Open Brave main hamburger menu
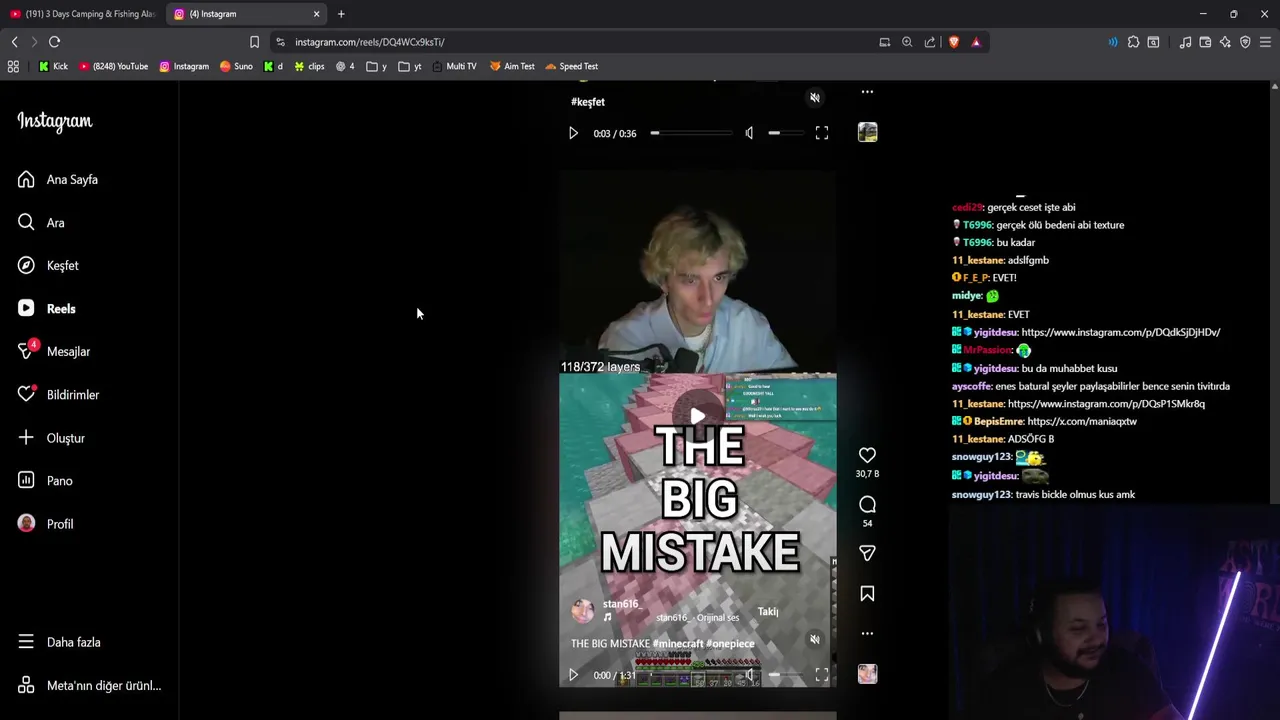1280x720 pixels. (x=1265, y=42)
